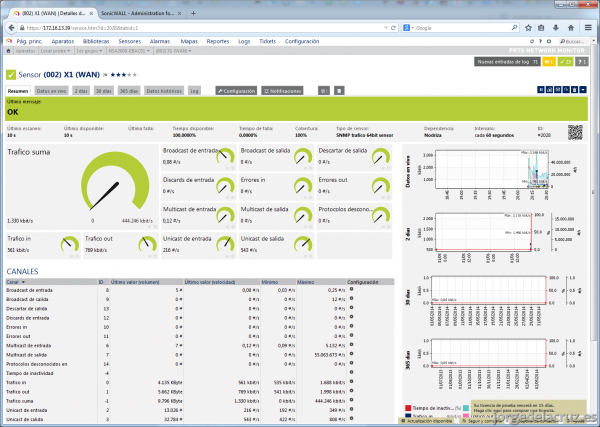Click the email icon in sensor toolbar
Viewport: 600px width, 427px height.
tap(558, 90)
